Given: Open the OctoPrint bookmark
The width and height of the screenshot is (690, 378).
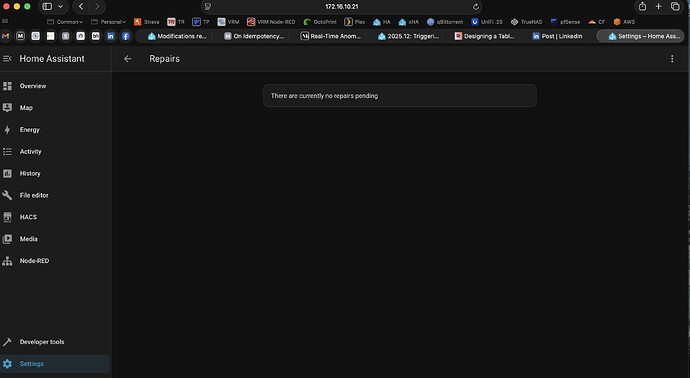Looking at the screenshot, I should [320, 22].
